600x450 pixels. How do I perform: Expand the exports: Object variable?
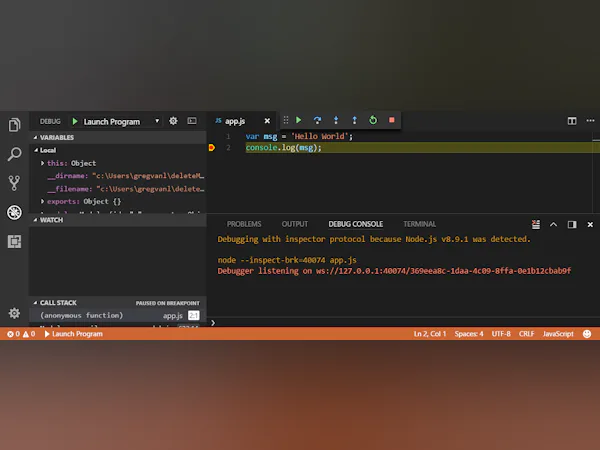[42, 201]
